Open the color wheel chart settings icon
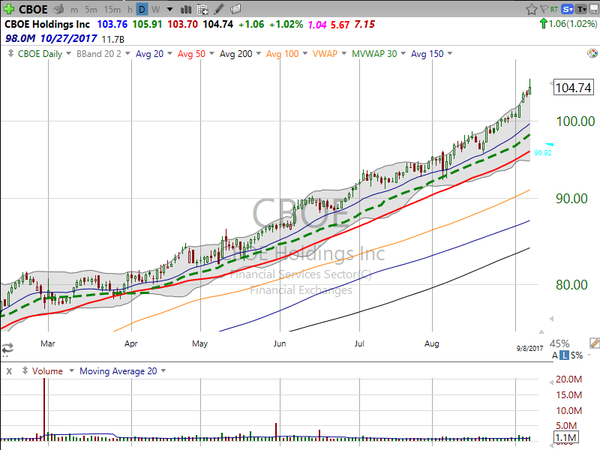The height and width of the screenshot is (450, 600). point(592,53)
